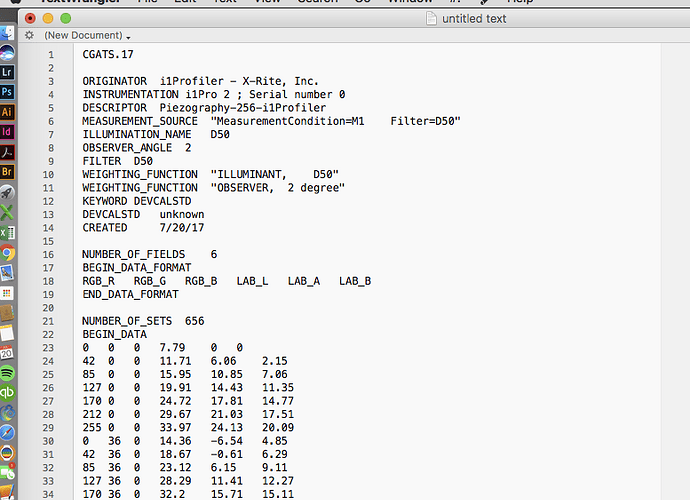Open the brown Contacts book in dock

7,313
